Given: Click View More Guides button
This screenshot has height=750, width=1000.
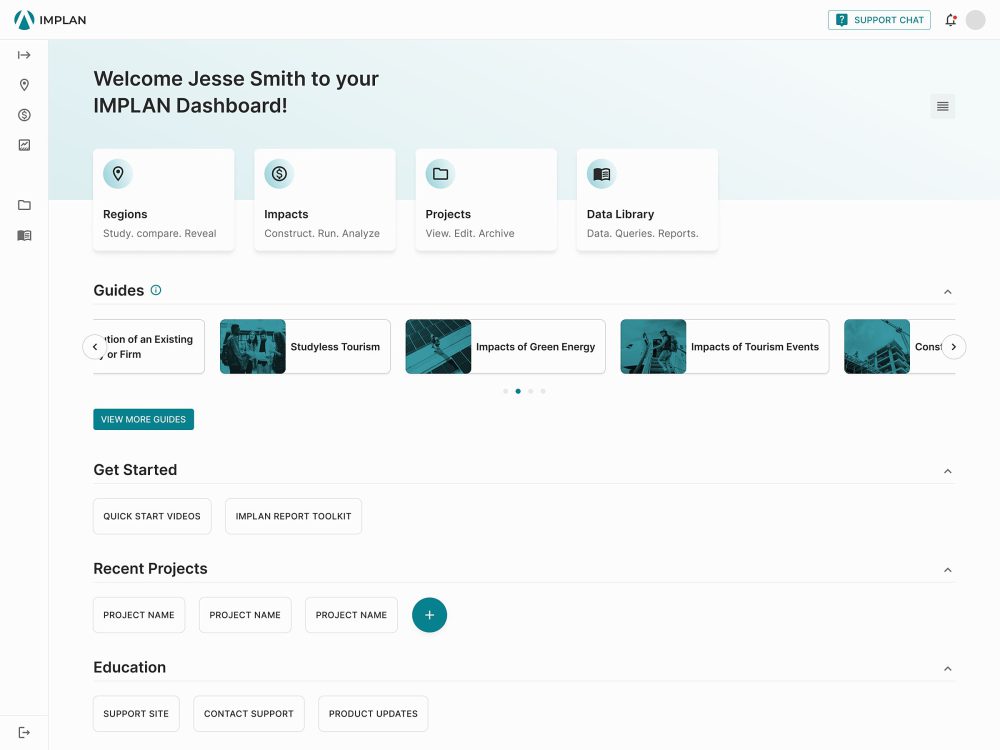Looking at the screenshot, I should point(143,419).
